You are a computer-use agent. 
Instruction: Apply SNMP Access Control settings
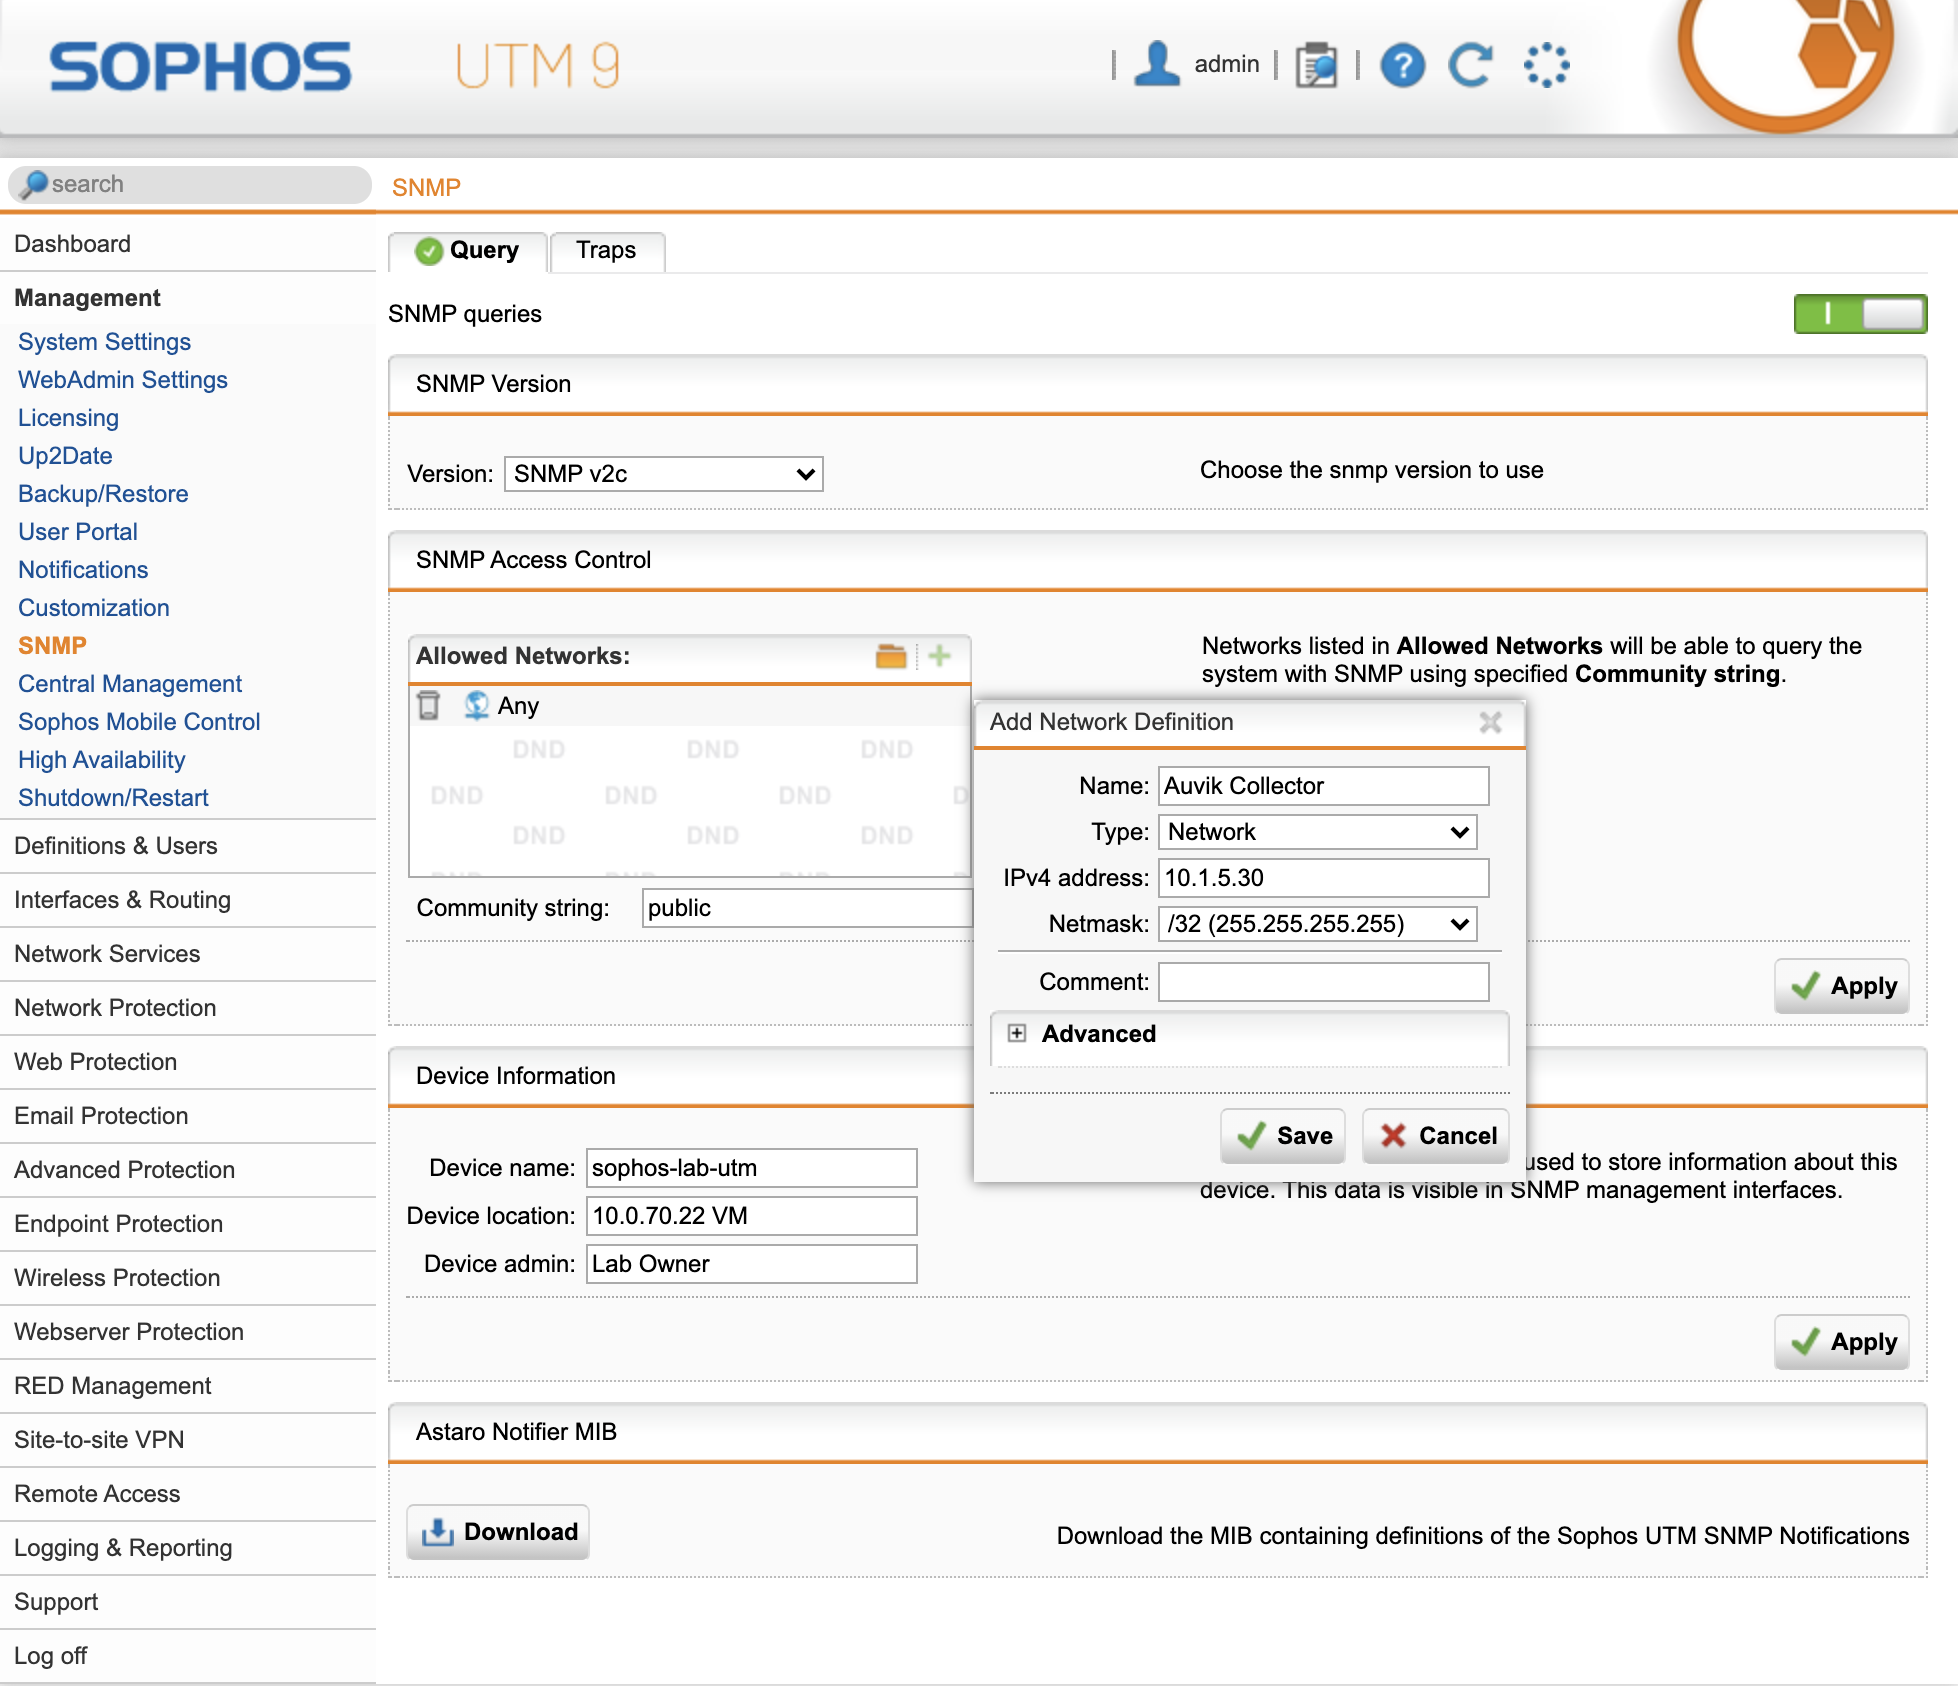[1842, 986]
